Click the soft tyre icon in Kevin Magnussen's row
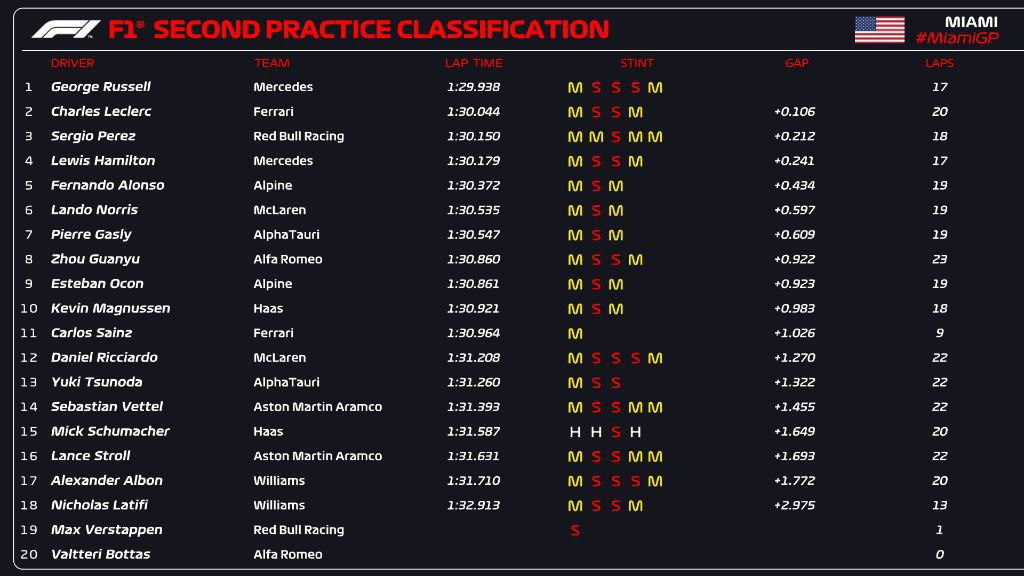The image size is (1024, 576). click(595, 309)
